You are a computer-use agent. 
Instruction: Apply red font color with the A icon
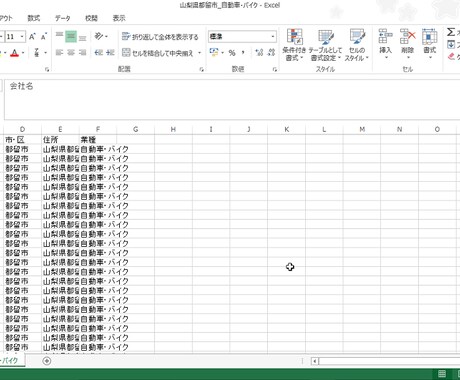[14, 53]
